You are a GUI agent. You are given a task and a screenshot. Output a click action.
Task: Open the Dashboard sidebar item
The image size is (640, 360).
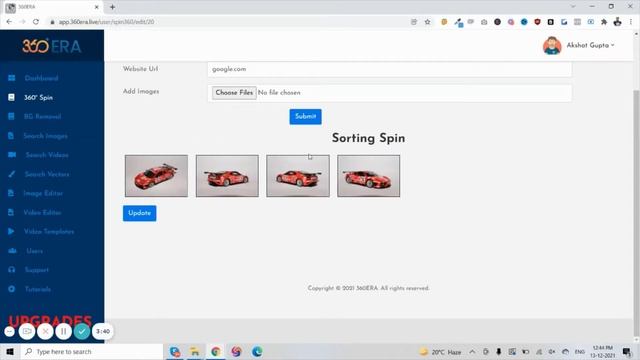tap(41, 78)
